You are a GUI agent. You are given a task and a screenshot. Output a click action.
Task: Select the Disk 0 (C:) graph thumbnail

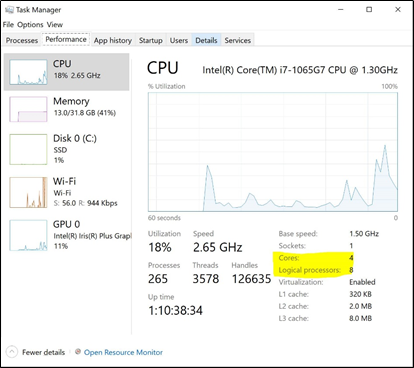tap(28, 149)
